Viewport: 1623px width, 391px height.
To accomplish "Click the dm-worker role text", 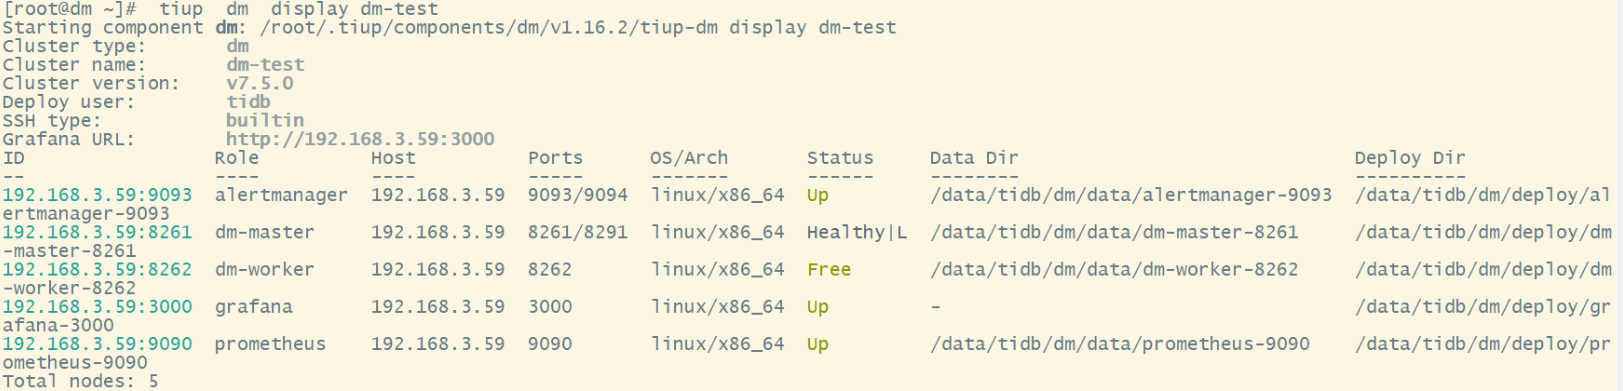I will pyautogui.click(x=264, y=269).
